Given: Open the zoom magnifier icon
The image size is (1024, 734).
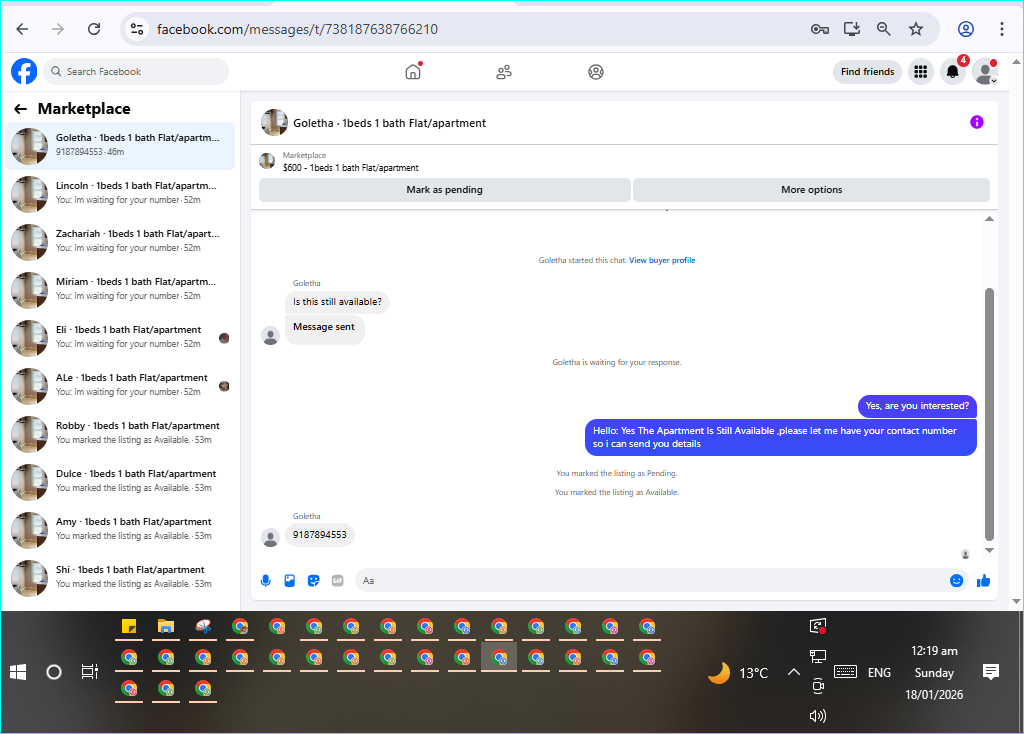Looking at the screenshot, I should [884, 29].
